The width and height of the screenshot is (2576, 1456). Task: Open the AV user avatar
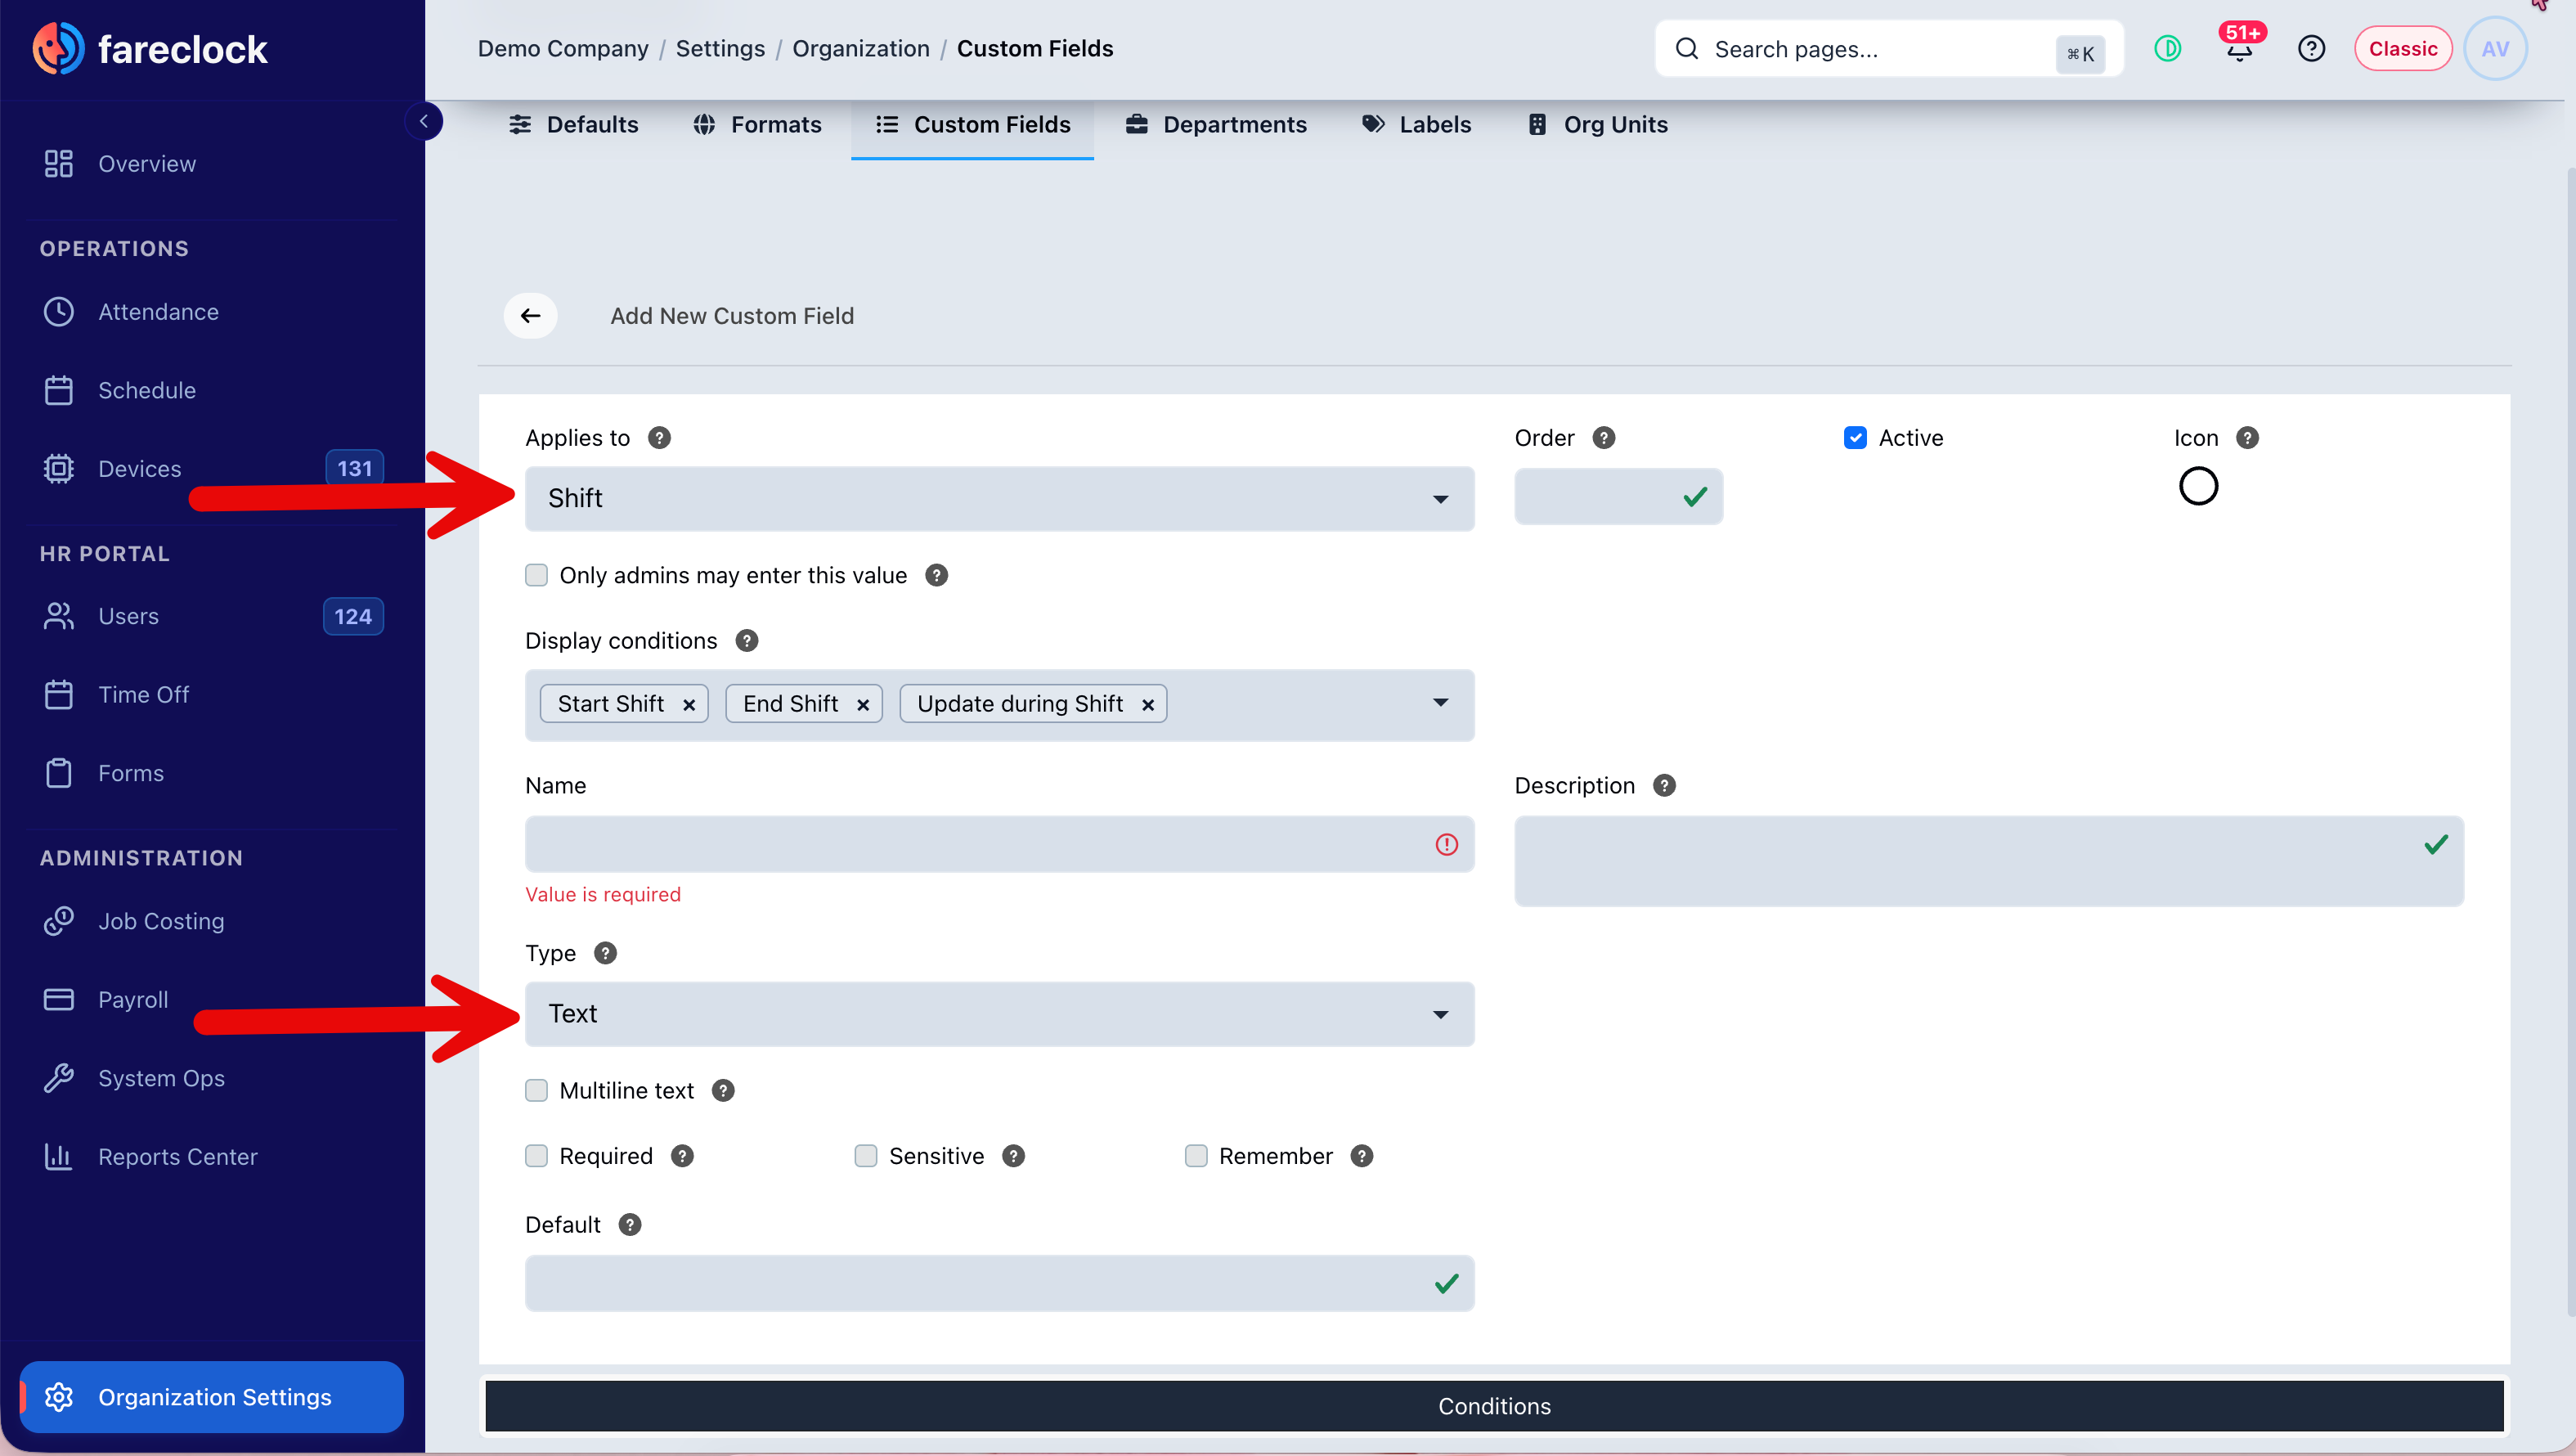click(x=2495, y=49)
